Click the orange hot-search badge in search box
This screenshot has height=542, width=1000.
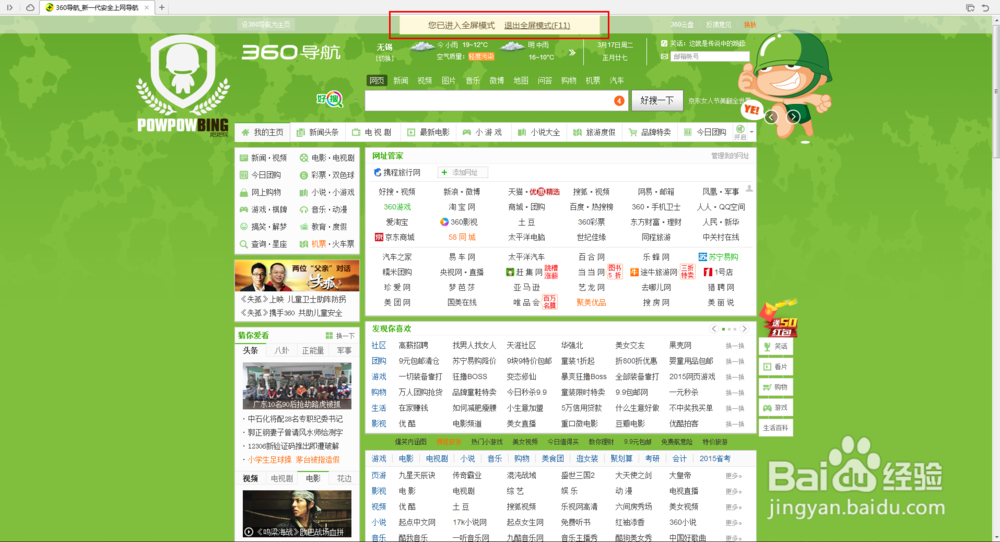pos(619,101)
